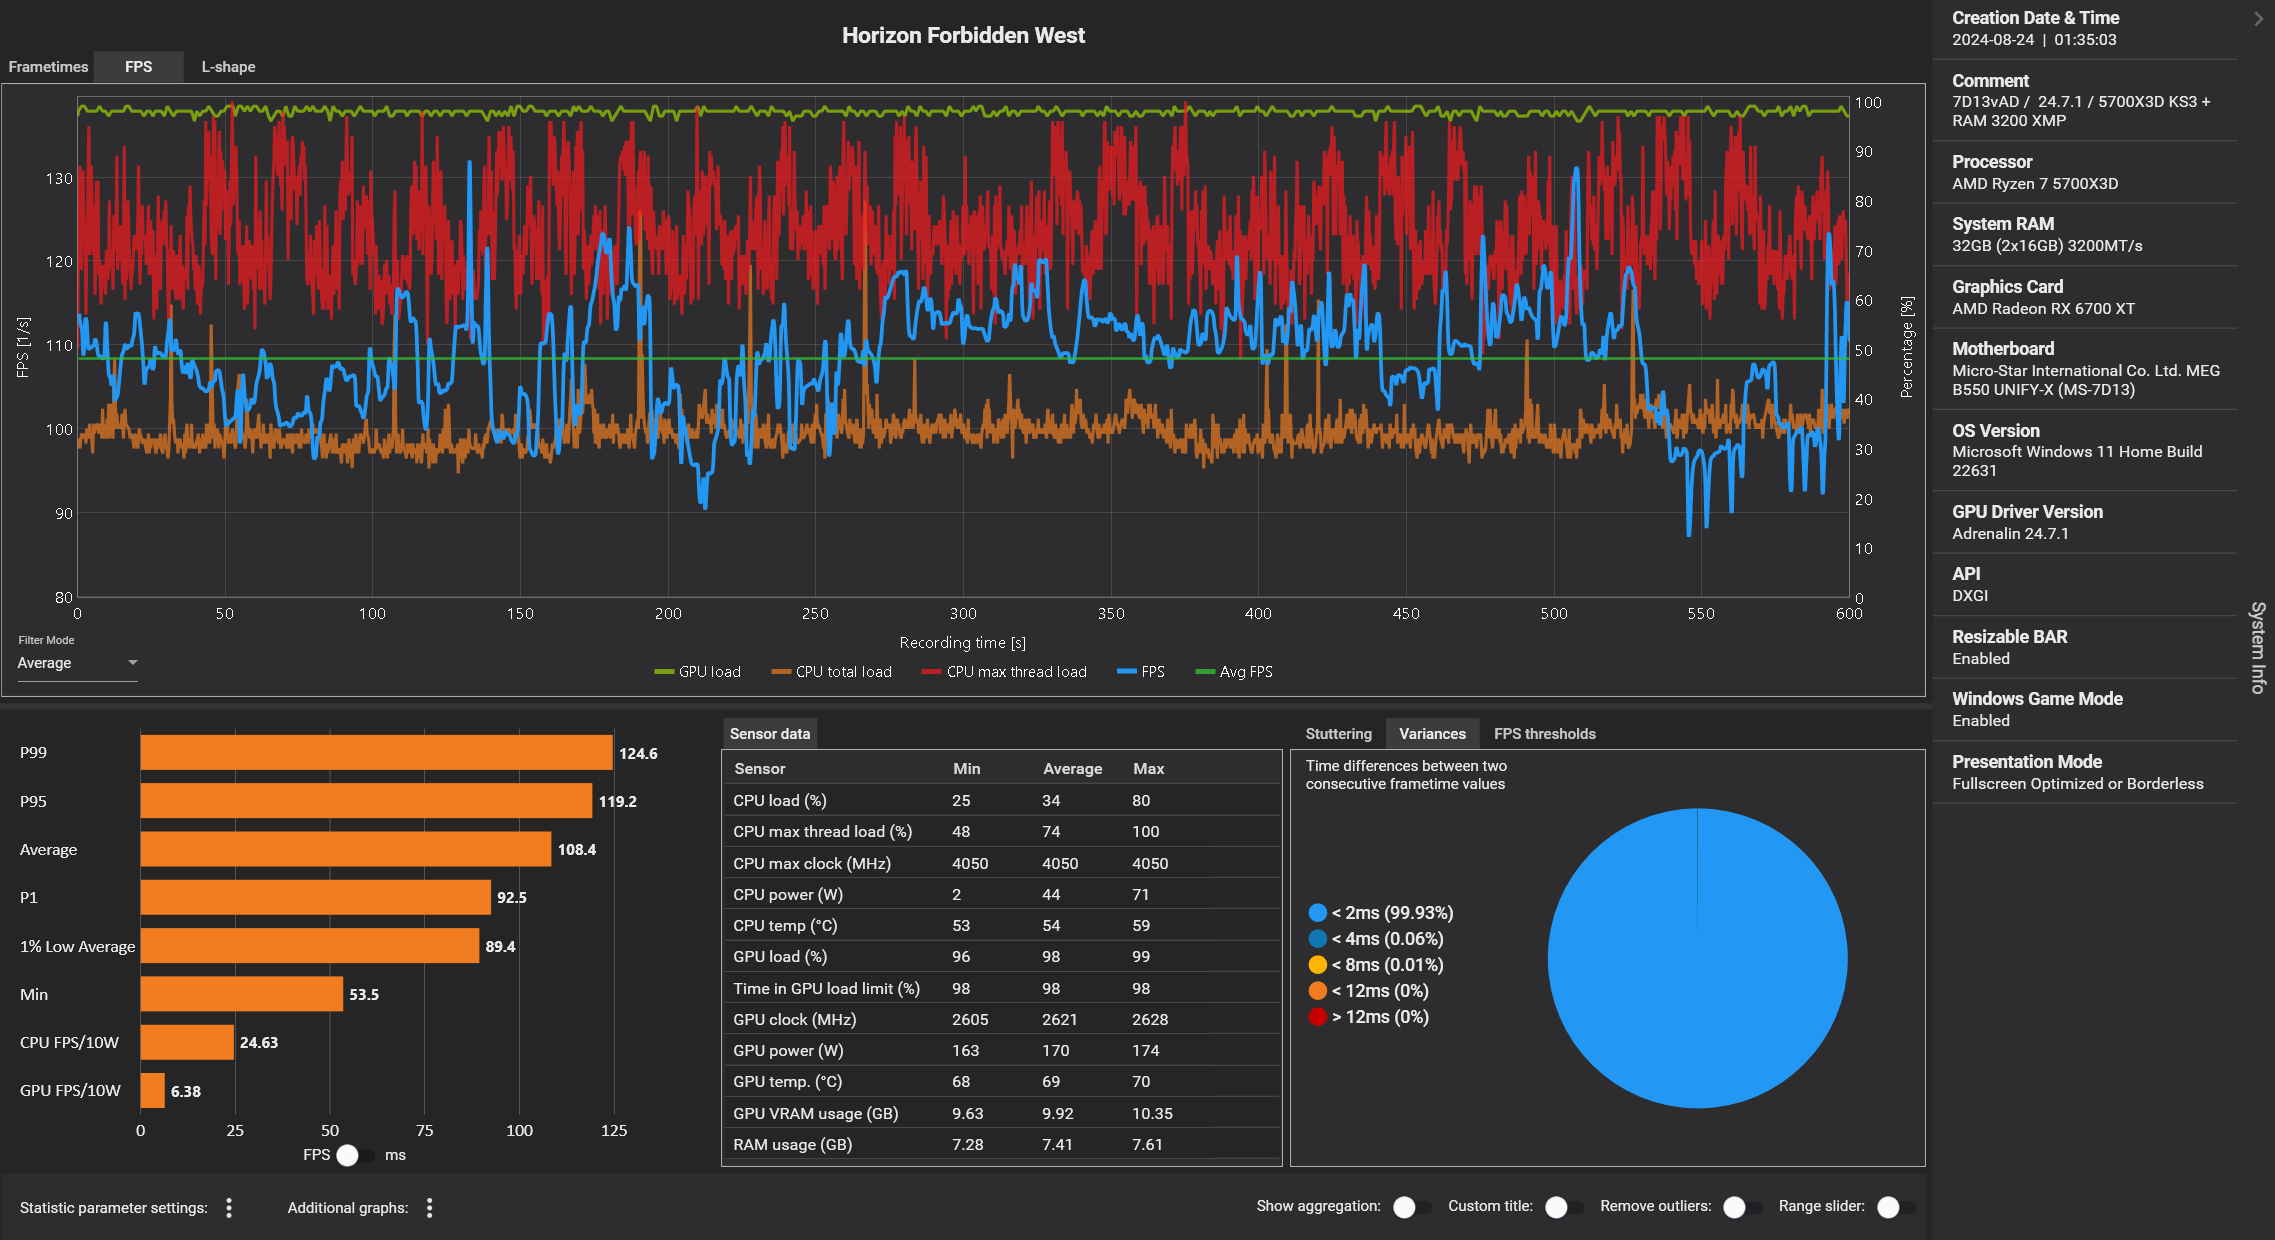
Task: Click GPU load legend marker
Action: click(x=664, y=672)
